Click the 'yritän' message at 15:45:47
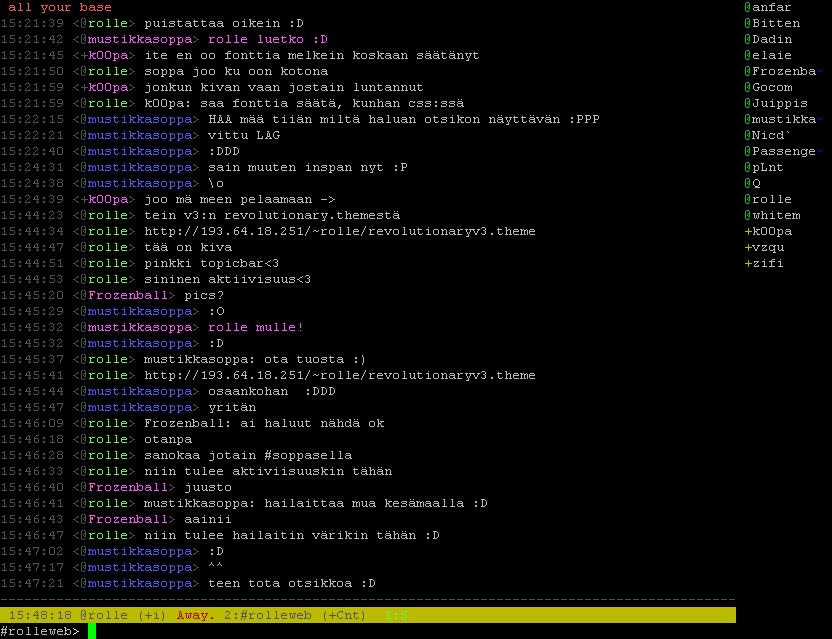832x639 pixels. pyautogui.click(x=231, y=407)
